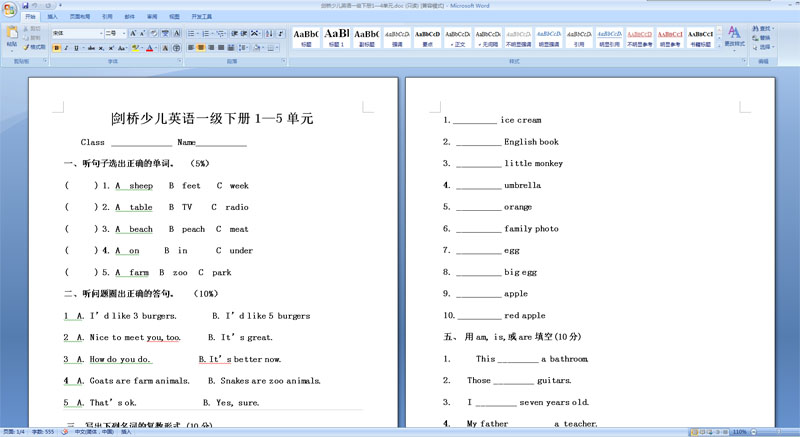The height and width of the screenshot is (437, 800).
Task: Apply the 标题 1 heading style
Action: coord(336,38)
